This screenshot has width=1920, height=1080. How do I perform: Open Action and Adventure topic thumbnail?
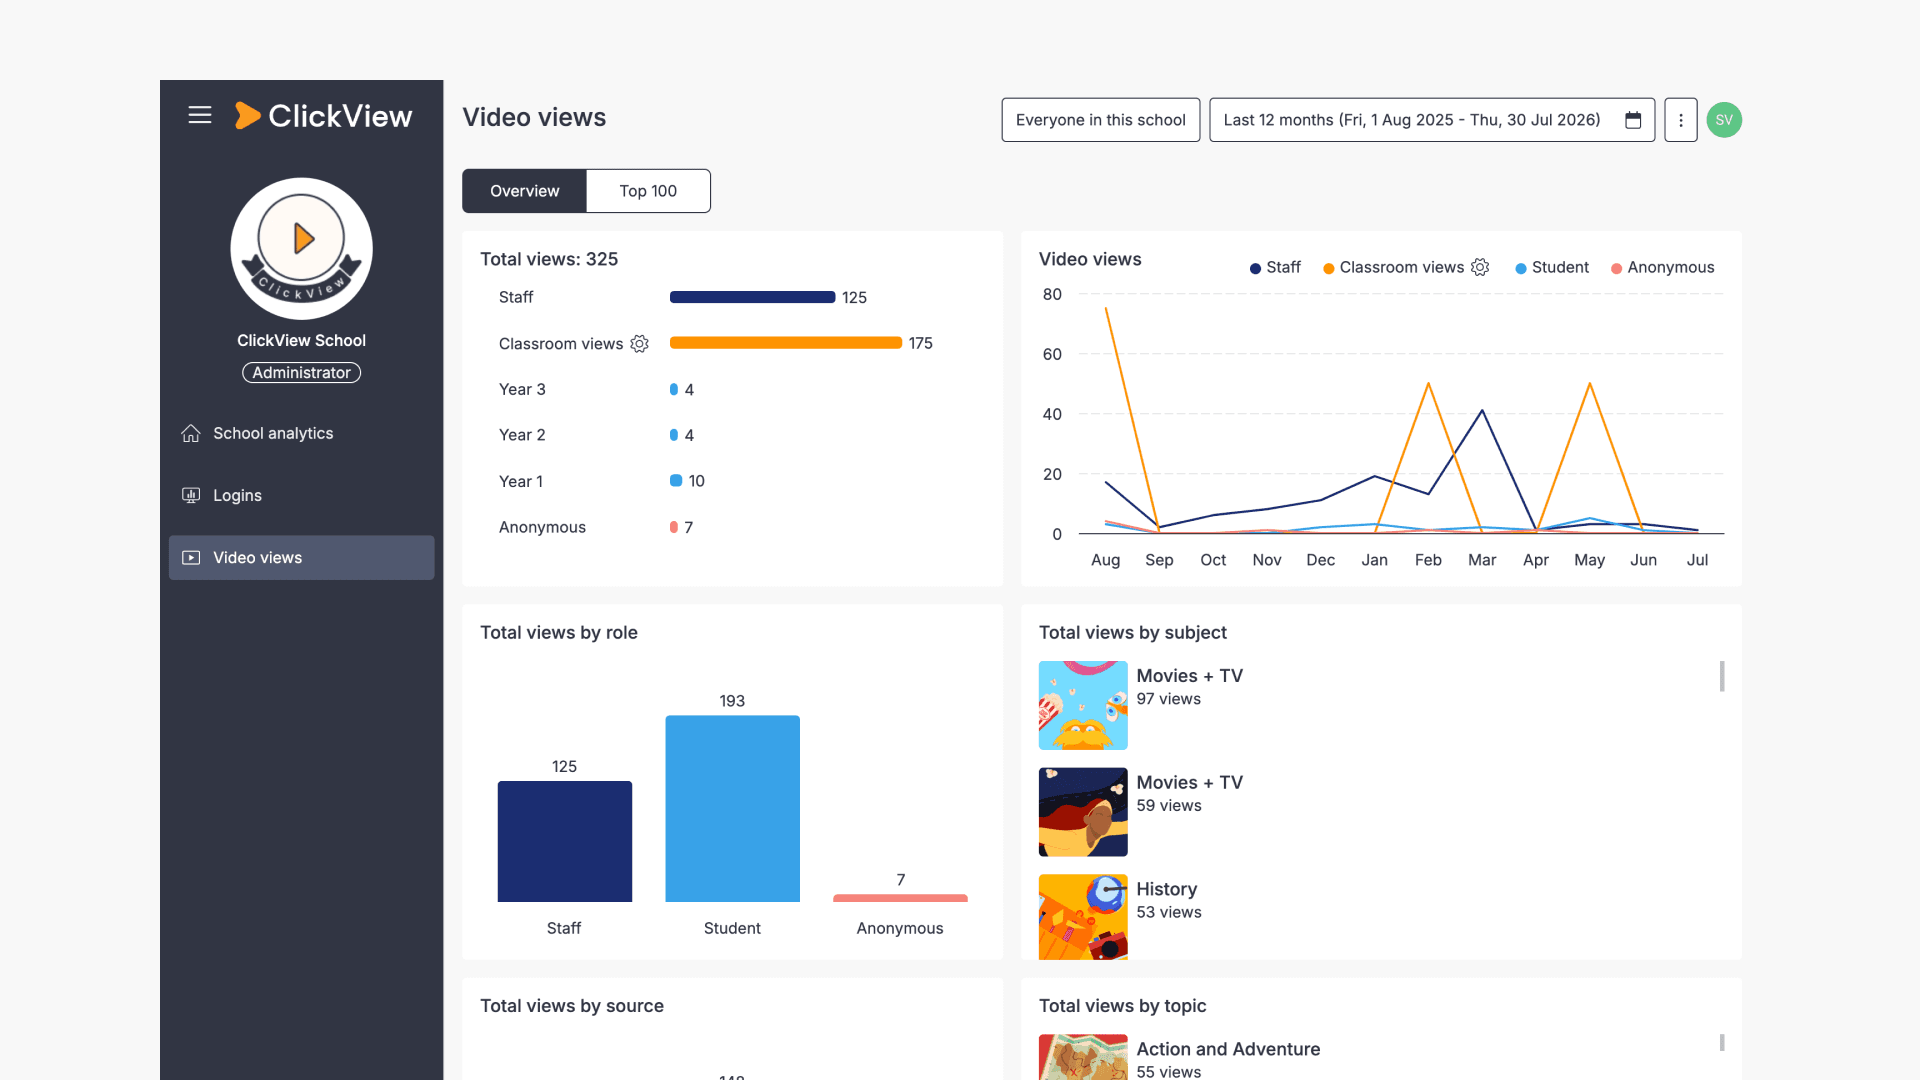click(x=1083, y=1057)
